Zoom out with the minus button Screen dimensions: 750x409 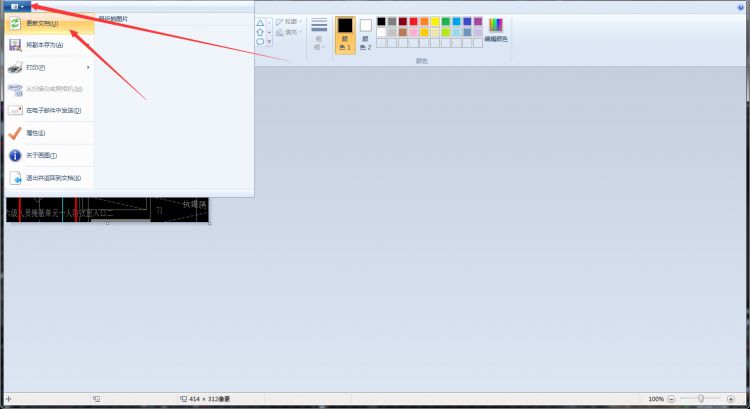pyautogui.click(x=671, y=399)
